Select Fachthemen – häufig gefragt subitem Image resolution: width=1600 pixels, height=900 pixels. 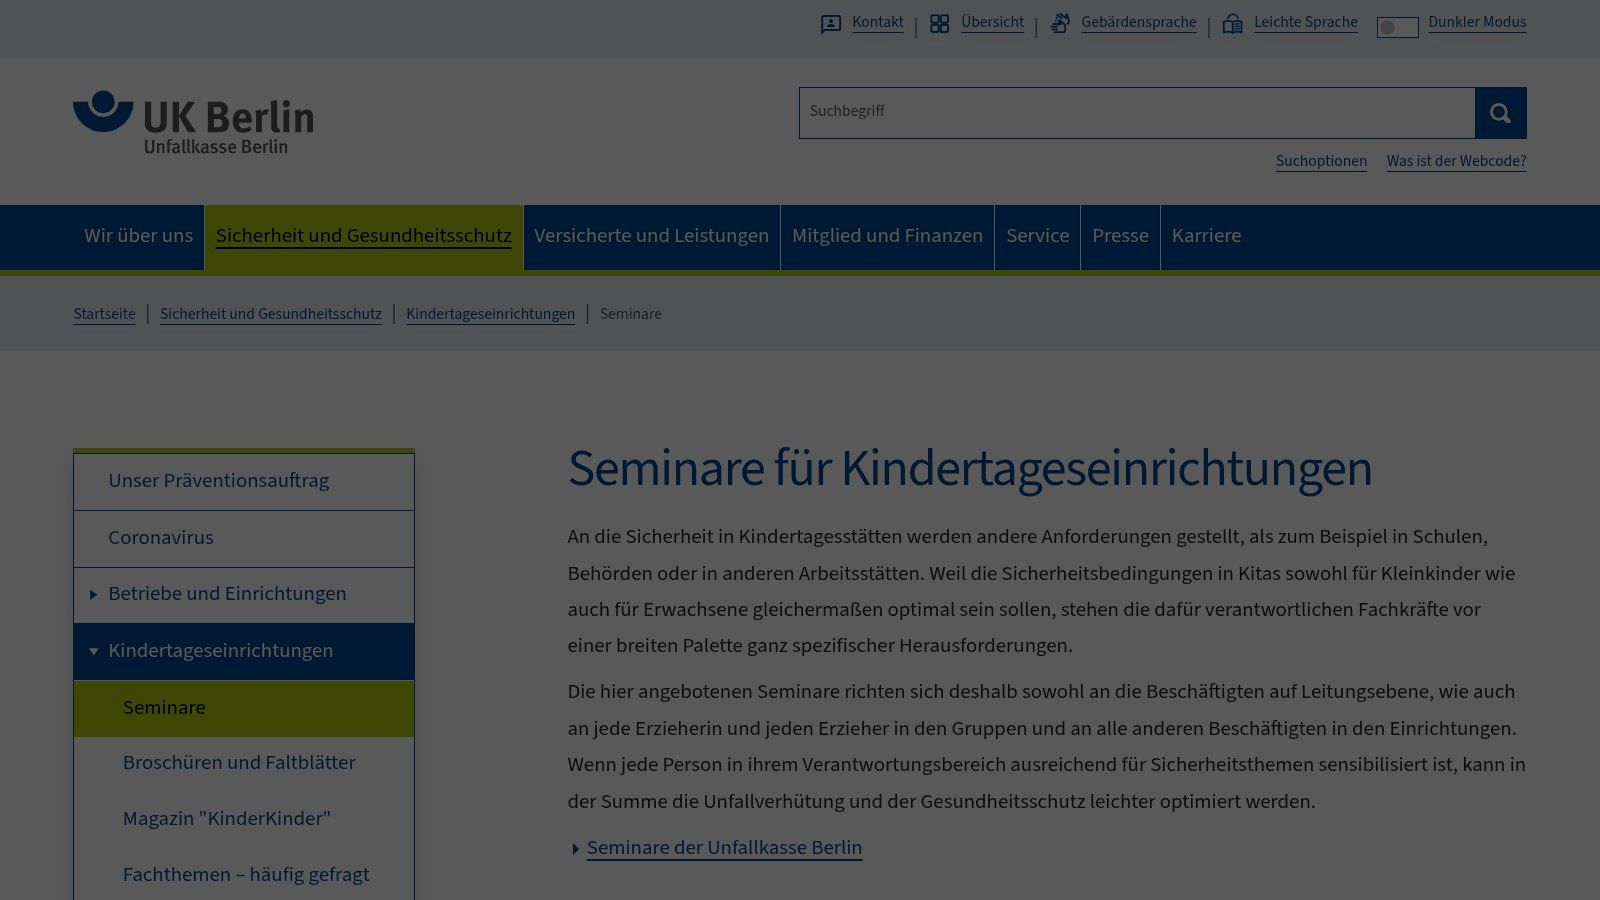pyautogui.click(x=244, y=876)
